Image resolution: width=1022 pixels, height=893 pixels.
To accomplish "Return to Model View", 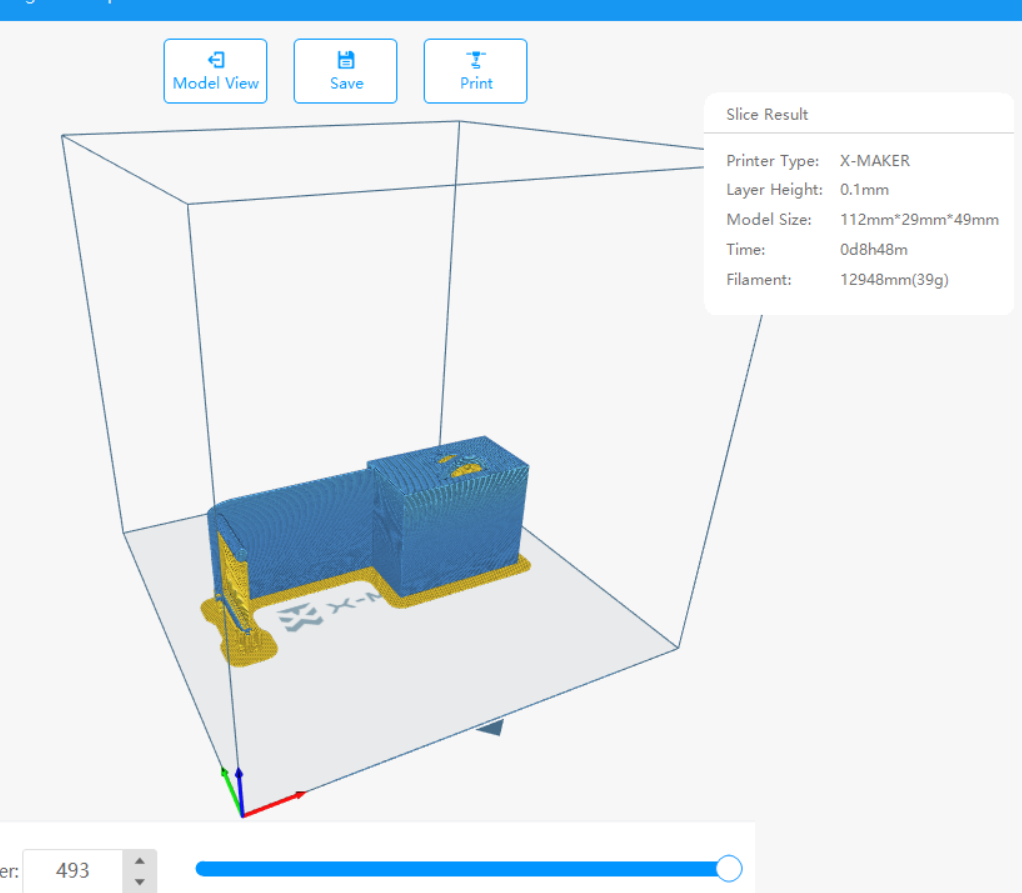I will pos(215,71).
